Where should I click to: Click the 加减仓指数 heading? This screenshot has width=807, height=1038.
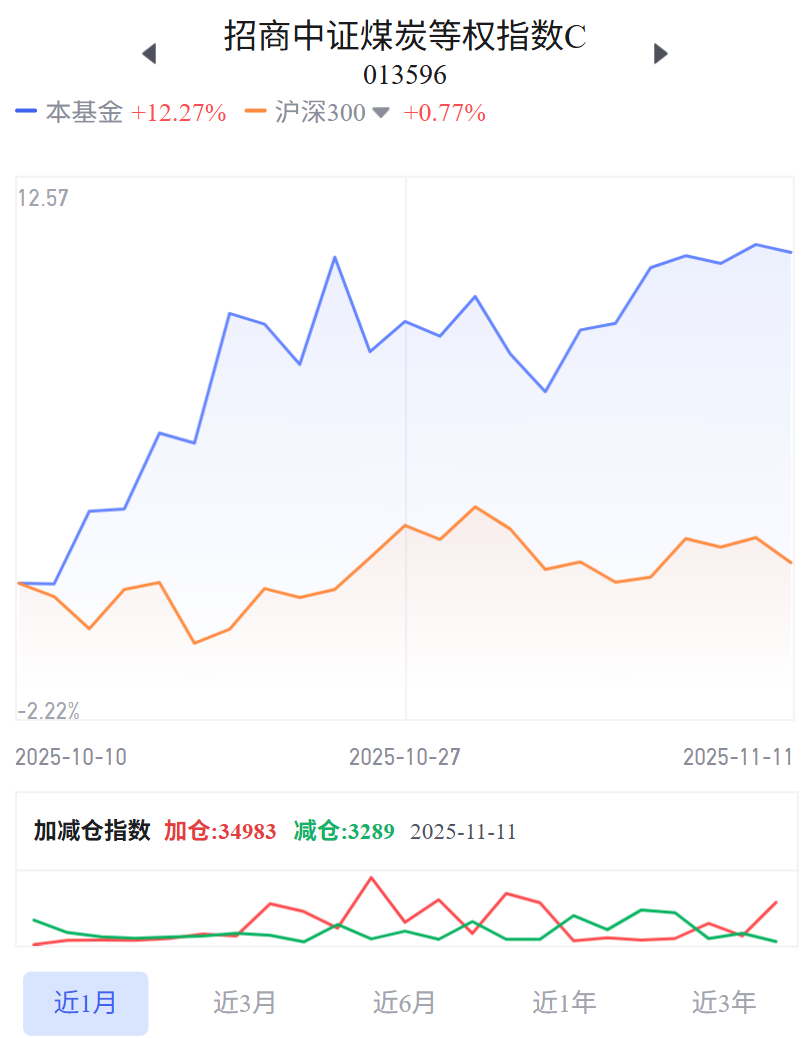(x=92, y=831)
